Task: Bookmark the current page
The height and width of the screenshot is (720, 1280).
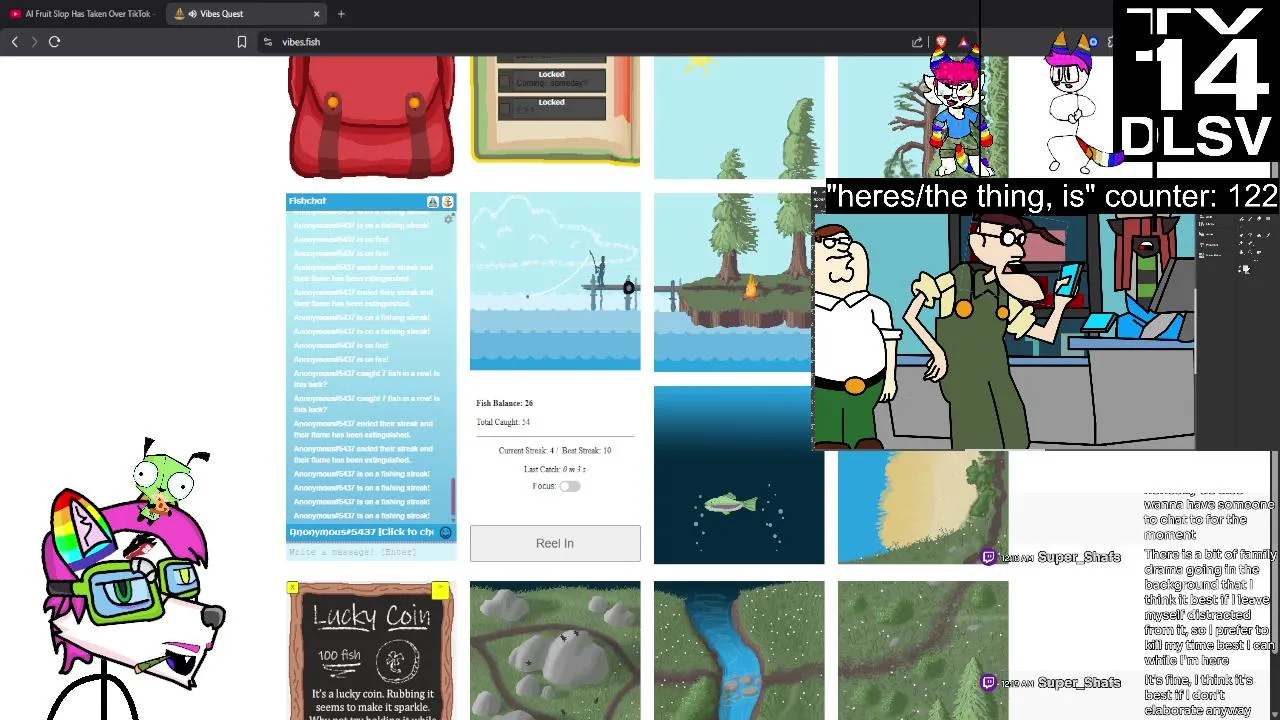Action: 241,42
